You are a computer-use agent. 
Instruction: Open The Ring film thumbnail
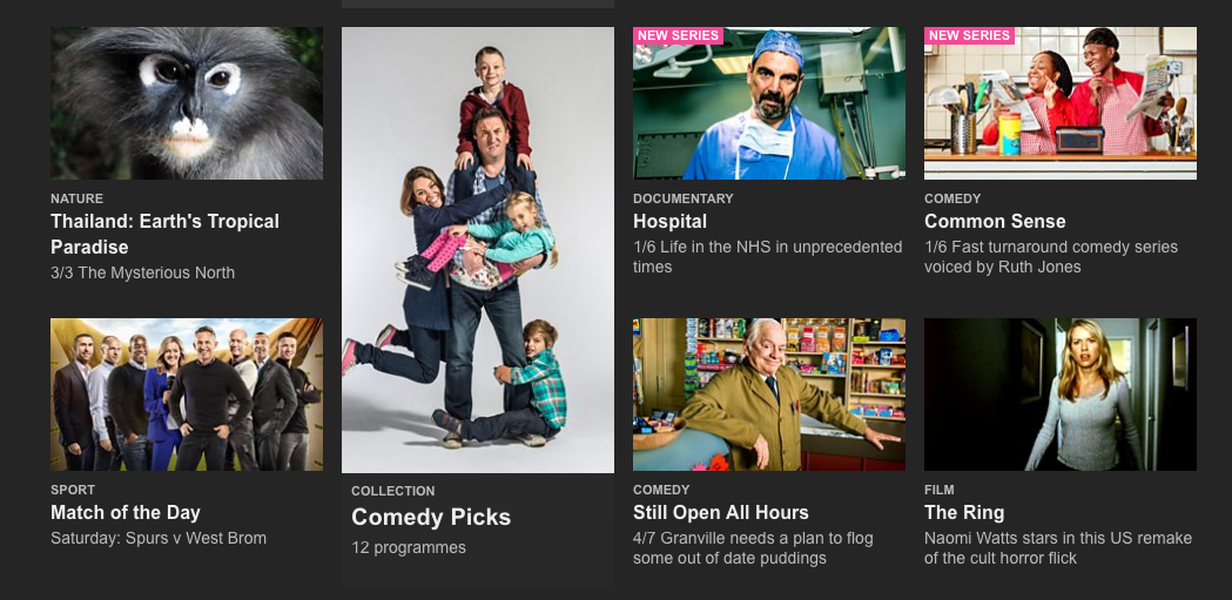click(1060, 394)
